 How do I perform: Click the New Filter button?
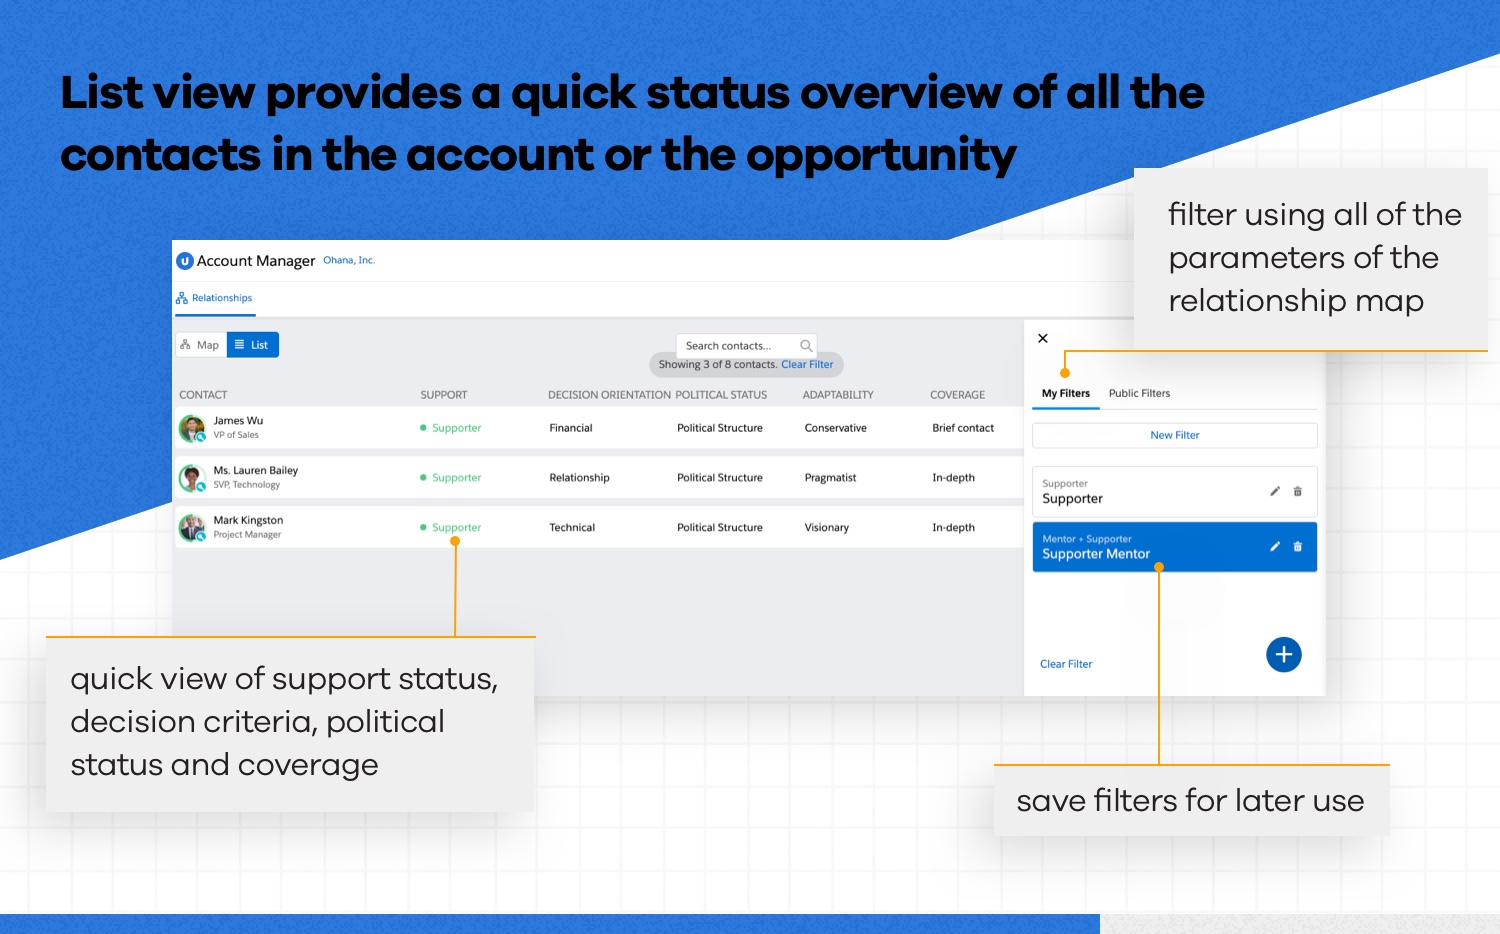click(x=1174, y=435)
